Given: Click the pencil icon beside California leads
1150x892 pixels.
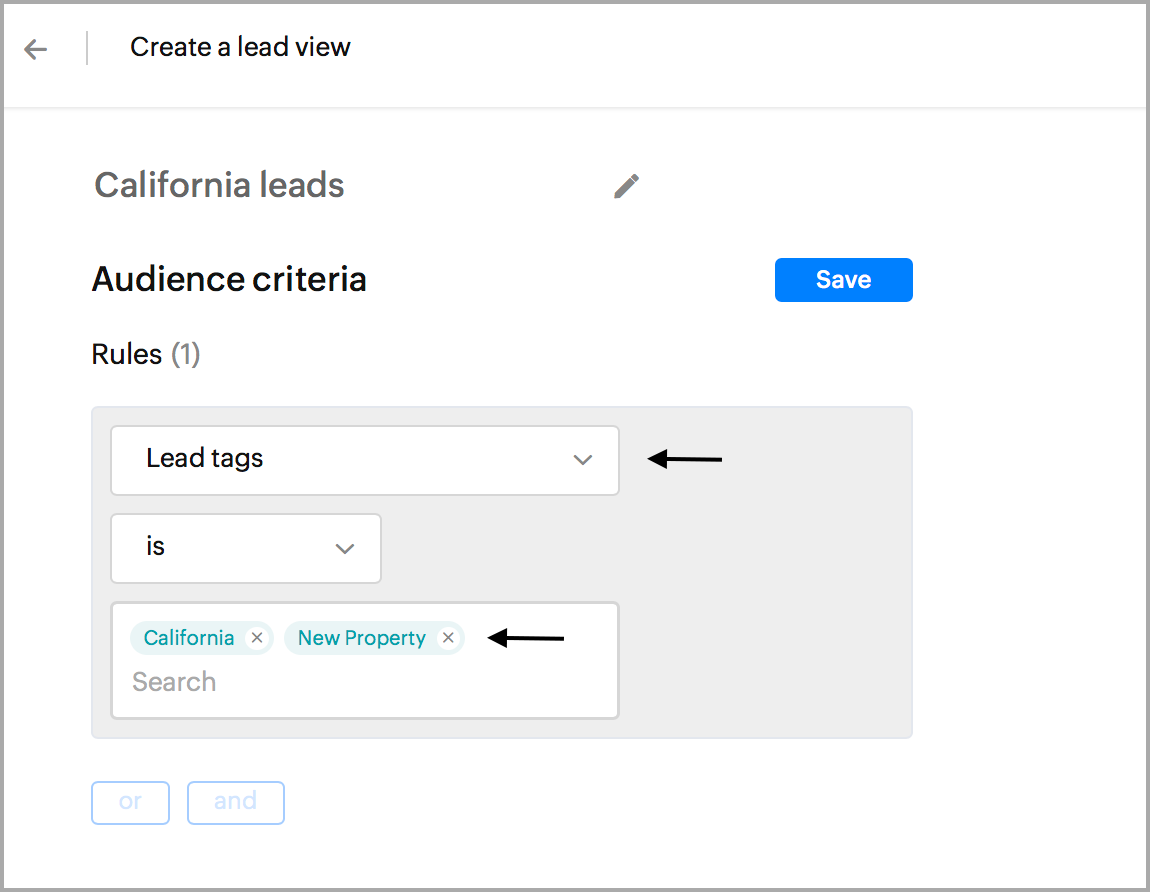Looking at the screenshot, I should point(626,186).
